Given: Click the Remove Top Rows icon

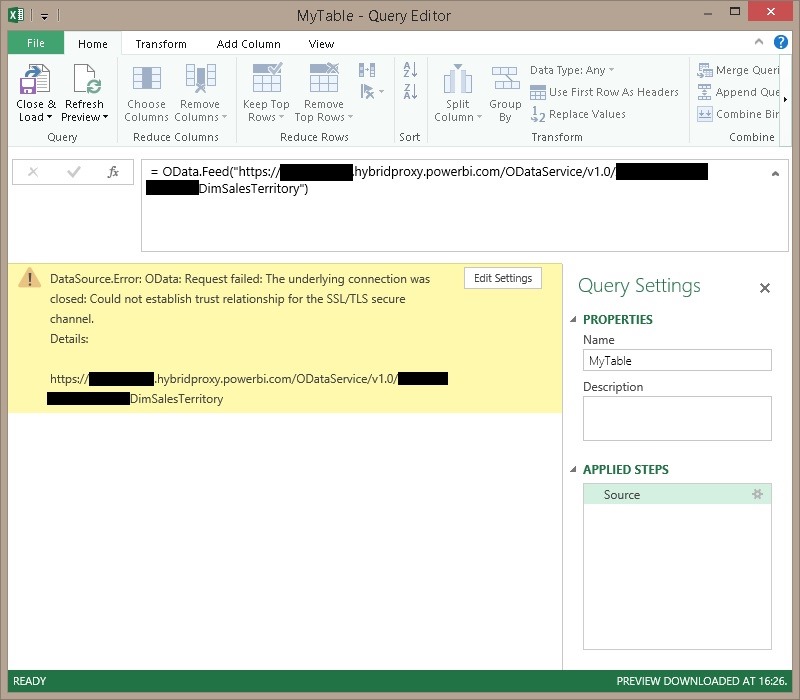Looking at the screenshot, I should pos(324,78).
